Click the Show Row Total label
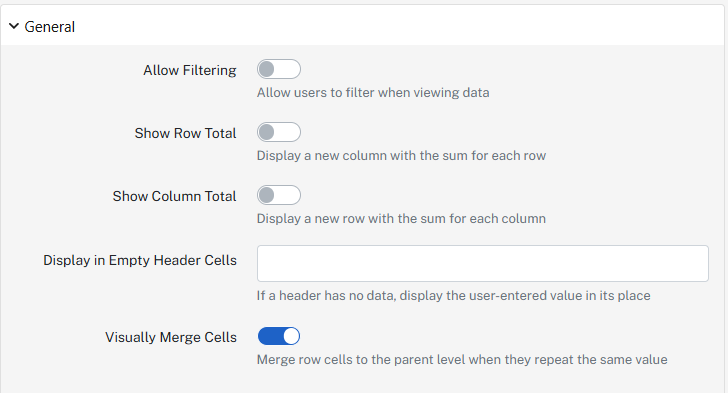The height and width of the screenshot is (393, 728). pyautogui.click(x=185, y=133)
